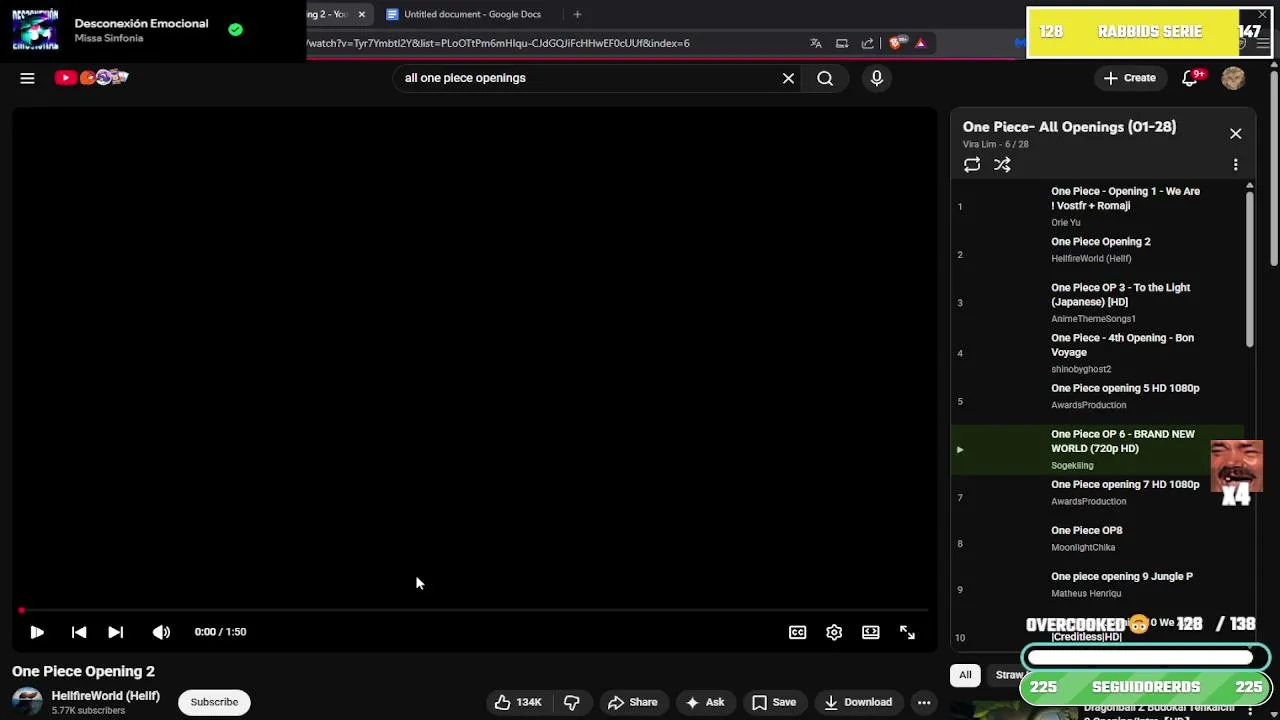Open Vira Lim playlist author link
1280x720 pixels.
(980, 144)
